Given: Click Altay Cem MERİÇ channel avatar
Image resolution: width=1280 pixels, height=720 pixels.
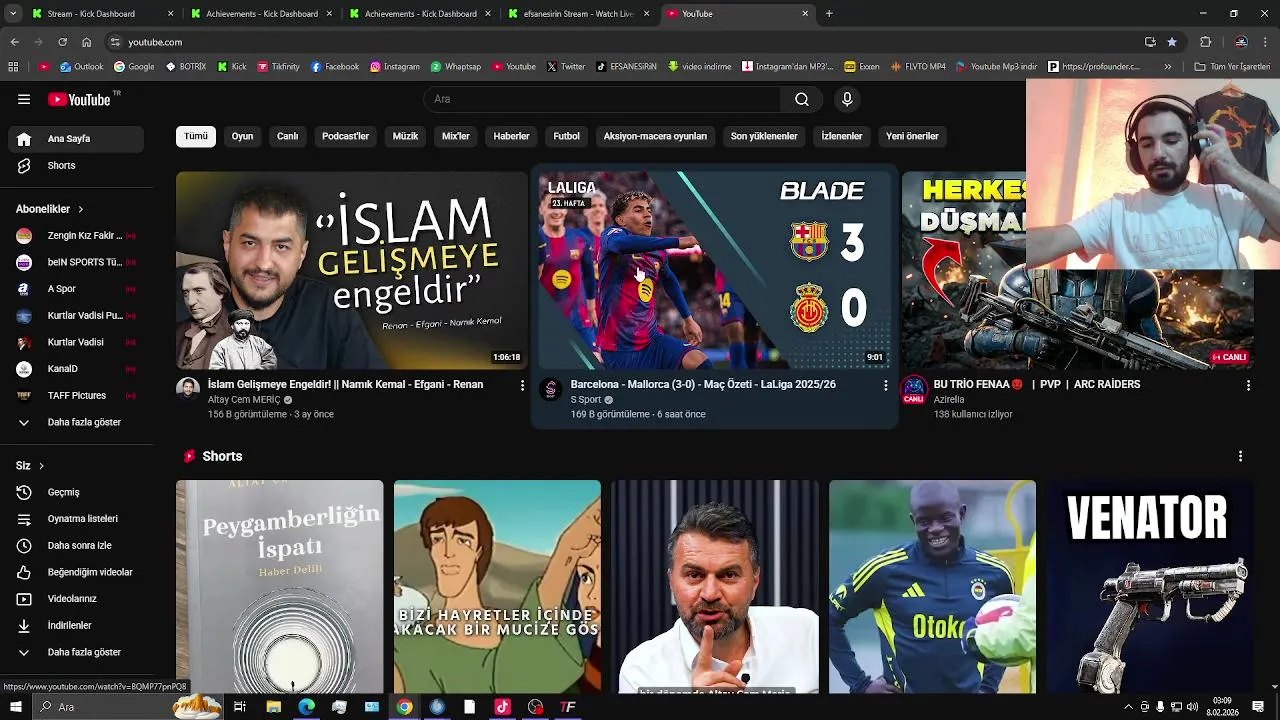Looking at the screenshot, I should 188,389.
